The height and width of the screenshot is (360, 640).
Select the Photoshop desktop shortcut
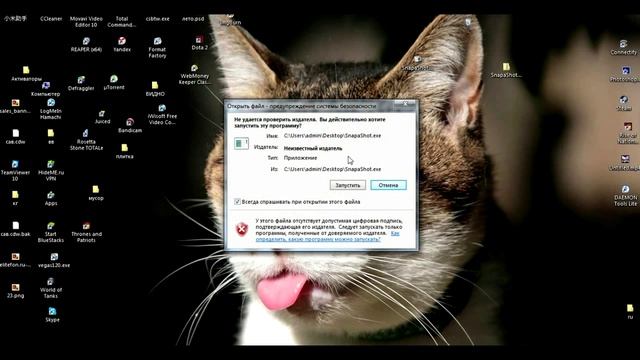(625, 75)
